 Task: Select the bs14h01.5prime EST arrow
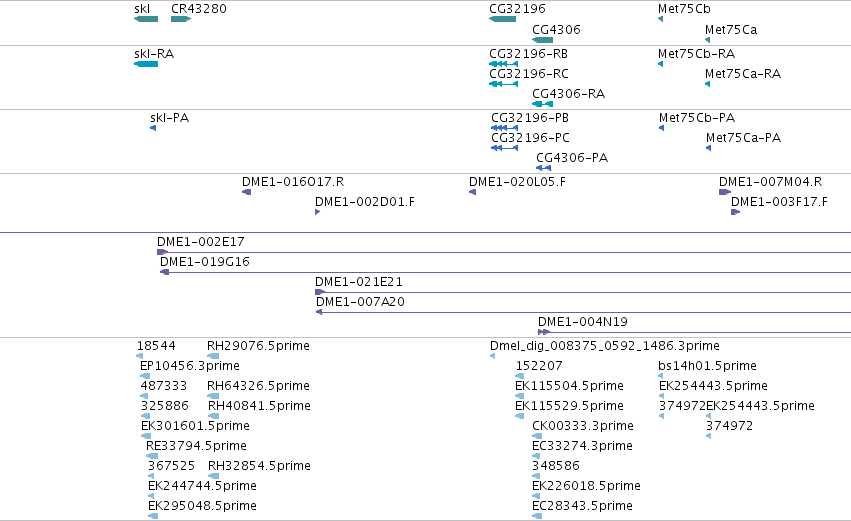coord(661,376)
